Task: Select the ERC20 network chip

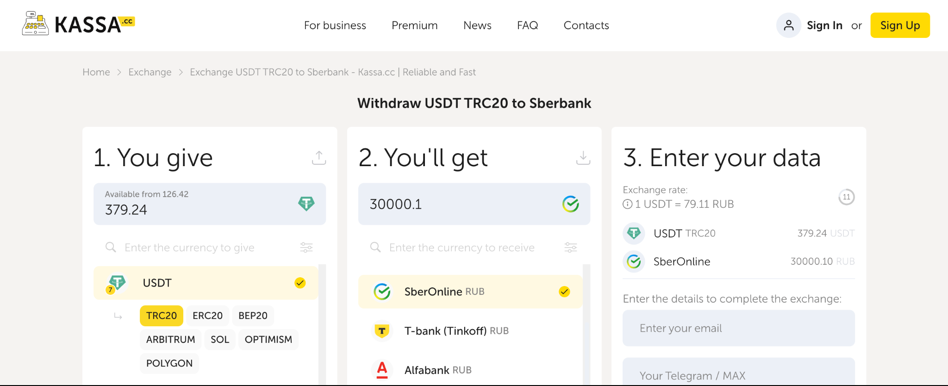Action: coord(207,315)
